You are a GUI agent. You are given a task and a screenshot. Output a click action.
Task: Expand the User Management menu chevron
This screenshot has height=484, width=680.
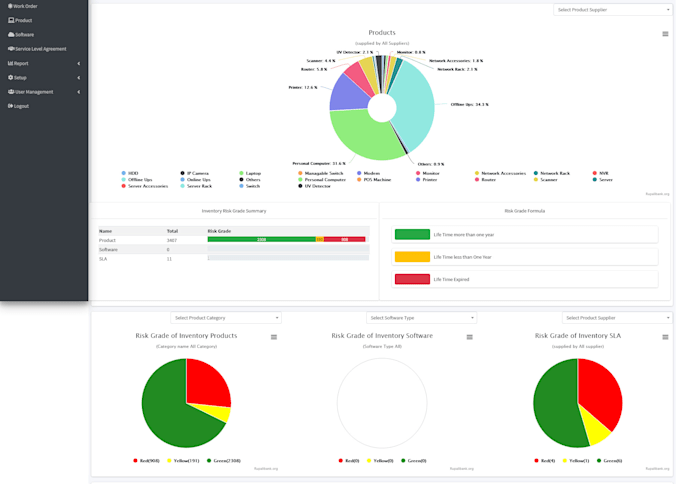[78, 92]
